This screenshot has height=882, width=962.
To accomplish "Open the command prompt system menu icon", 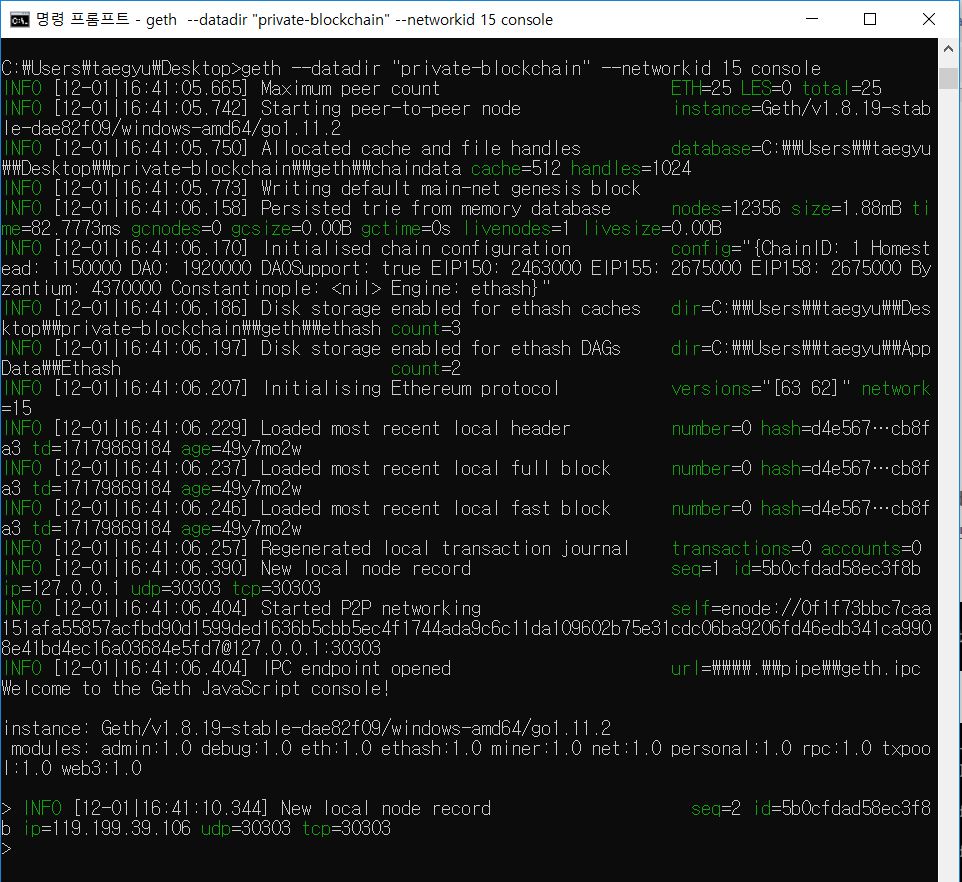I will 20,20.
